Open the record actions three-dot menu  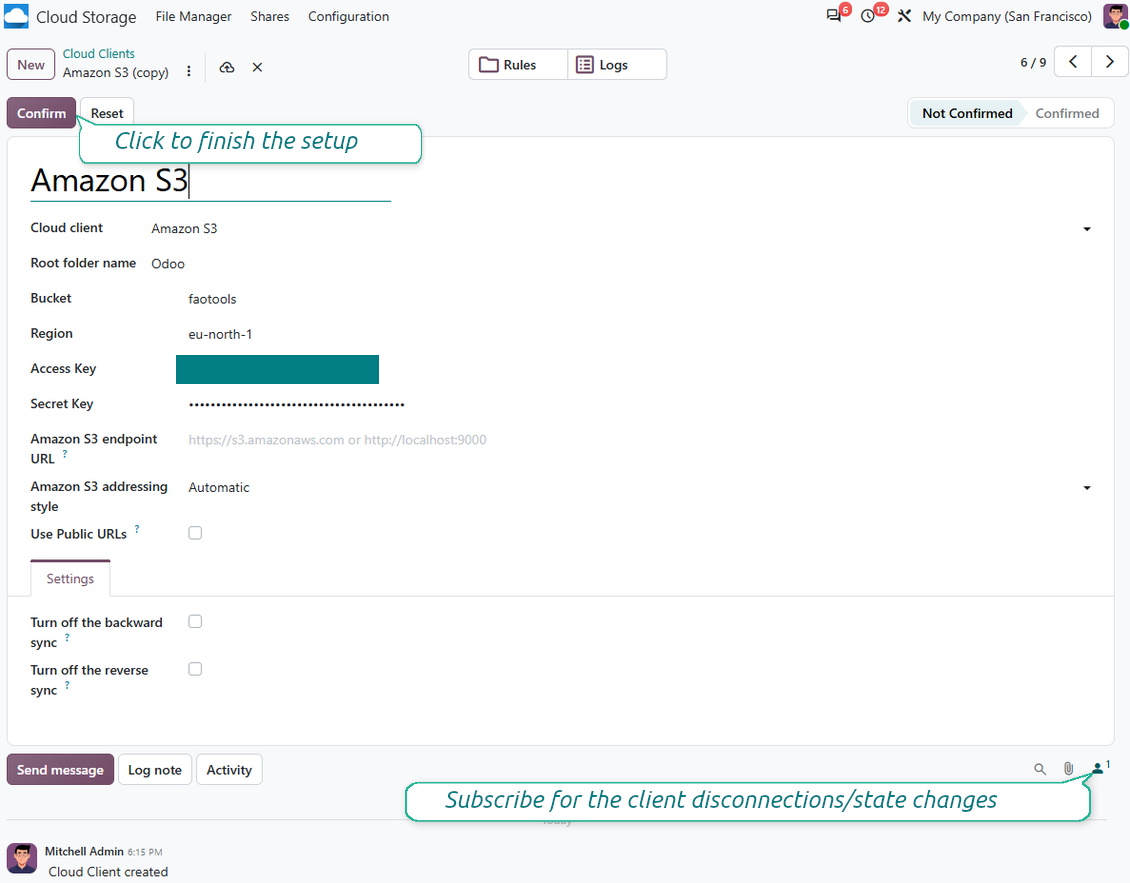(189, 71)
